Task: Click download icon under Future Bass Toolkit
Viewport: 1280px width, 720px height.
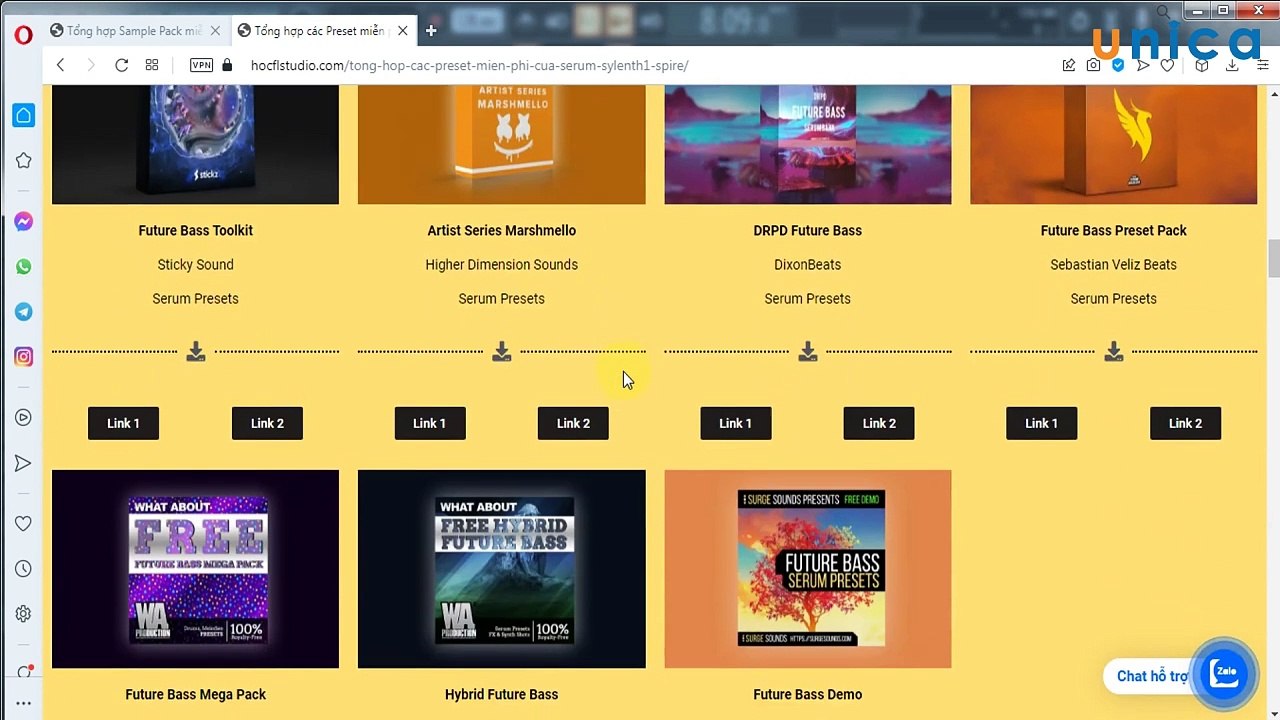Action: click(196, 351)
